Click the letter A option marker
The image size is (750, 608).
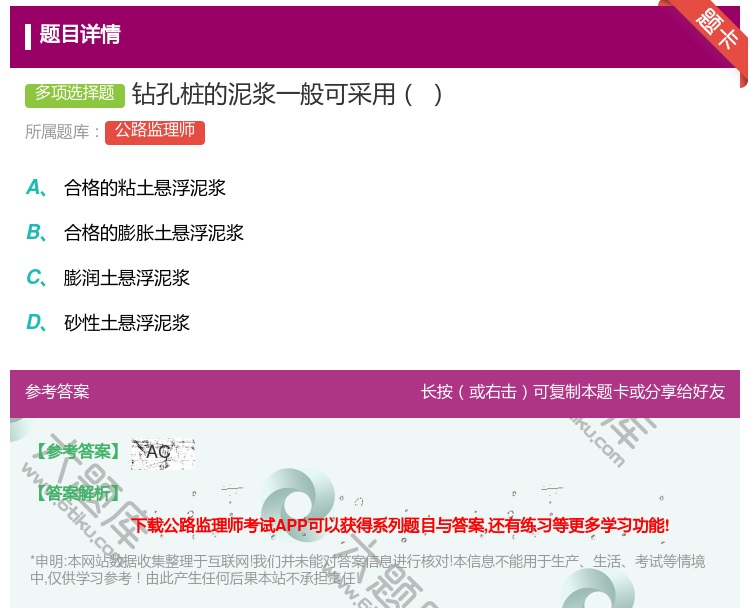36,188
